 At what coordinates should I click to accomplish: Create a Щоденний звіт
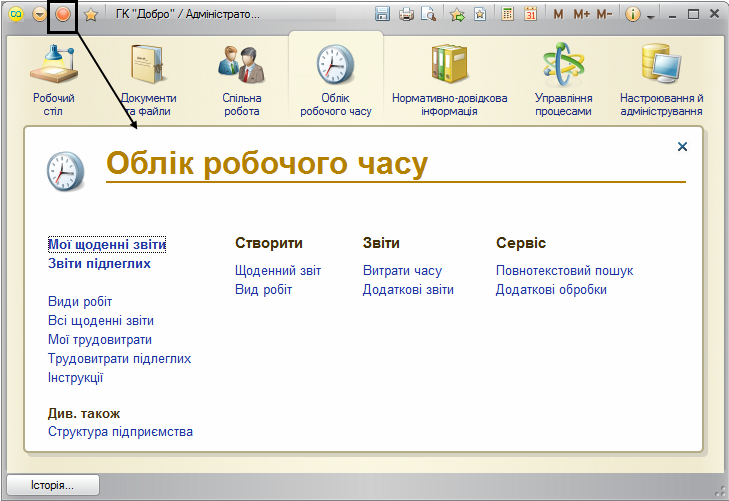(278, 270)
